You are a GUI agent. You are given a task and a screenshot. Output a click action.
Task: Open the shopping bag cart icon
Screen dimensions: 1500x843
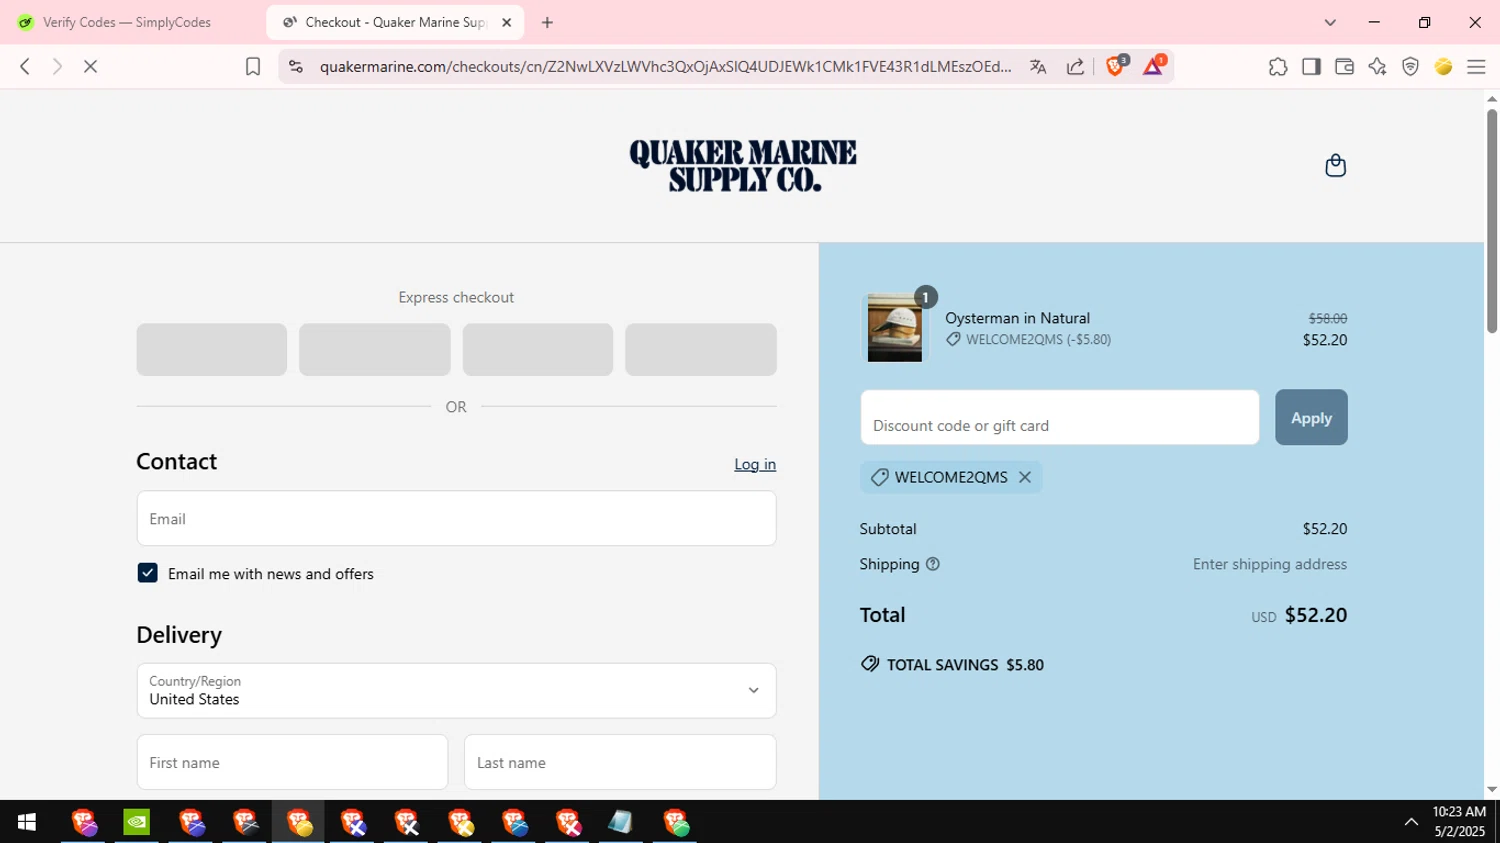point(1335,165)
